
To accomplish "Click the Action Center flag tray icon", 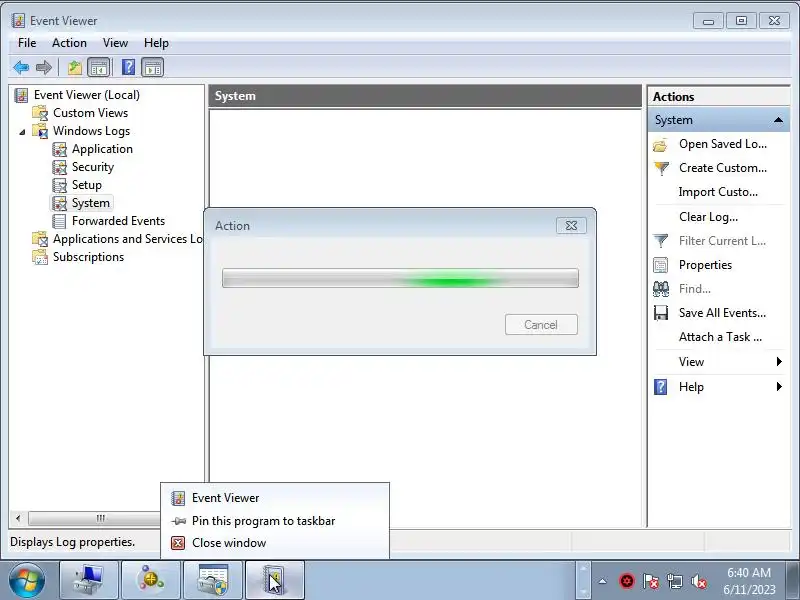I will (651, 581).
